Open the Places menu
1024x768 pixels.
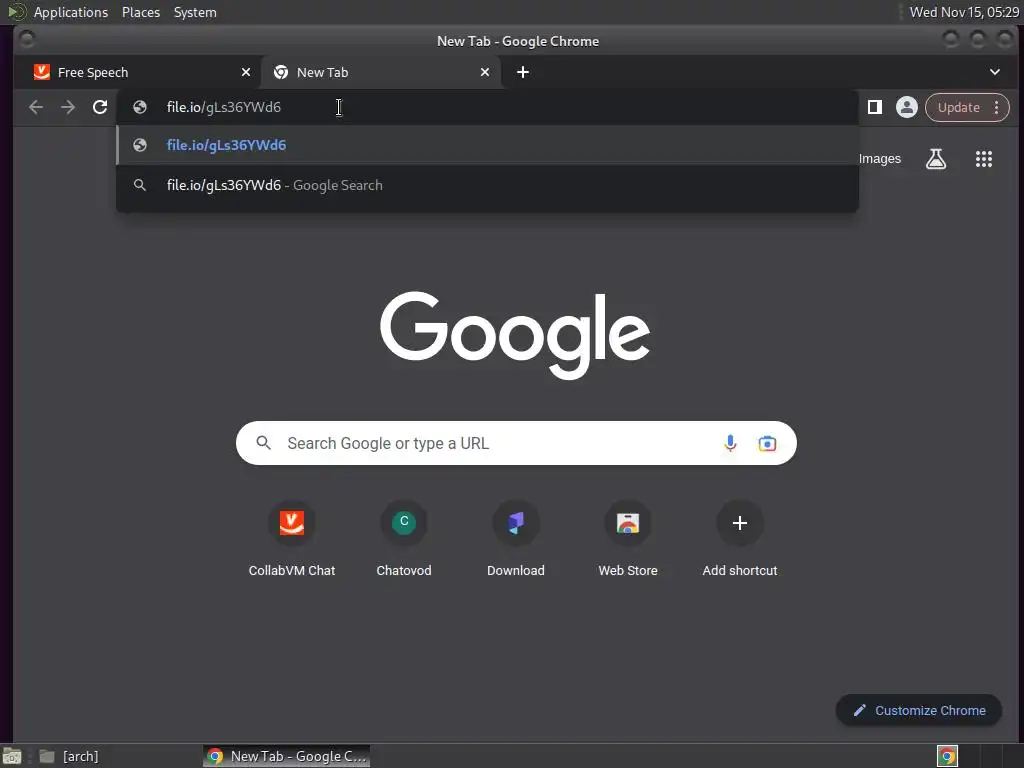tap(141, 12)
